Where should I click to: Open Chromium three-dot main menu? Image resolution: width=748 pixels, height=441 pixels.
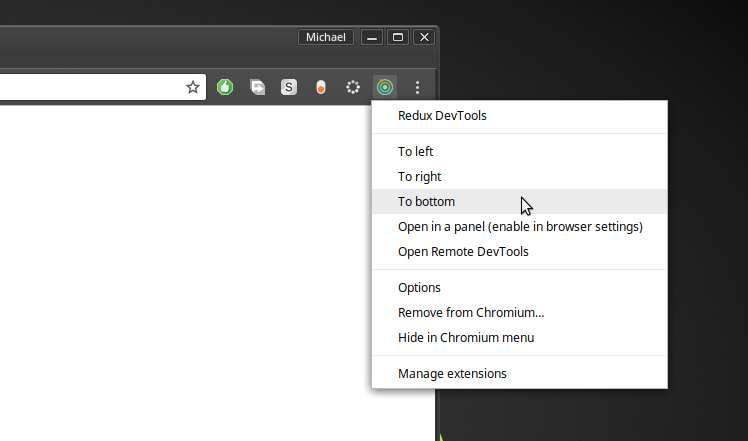(417, 87)
